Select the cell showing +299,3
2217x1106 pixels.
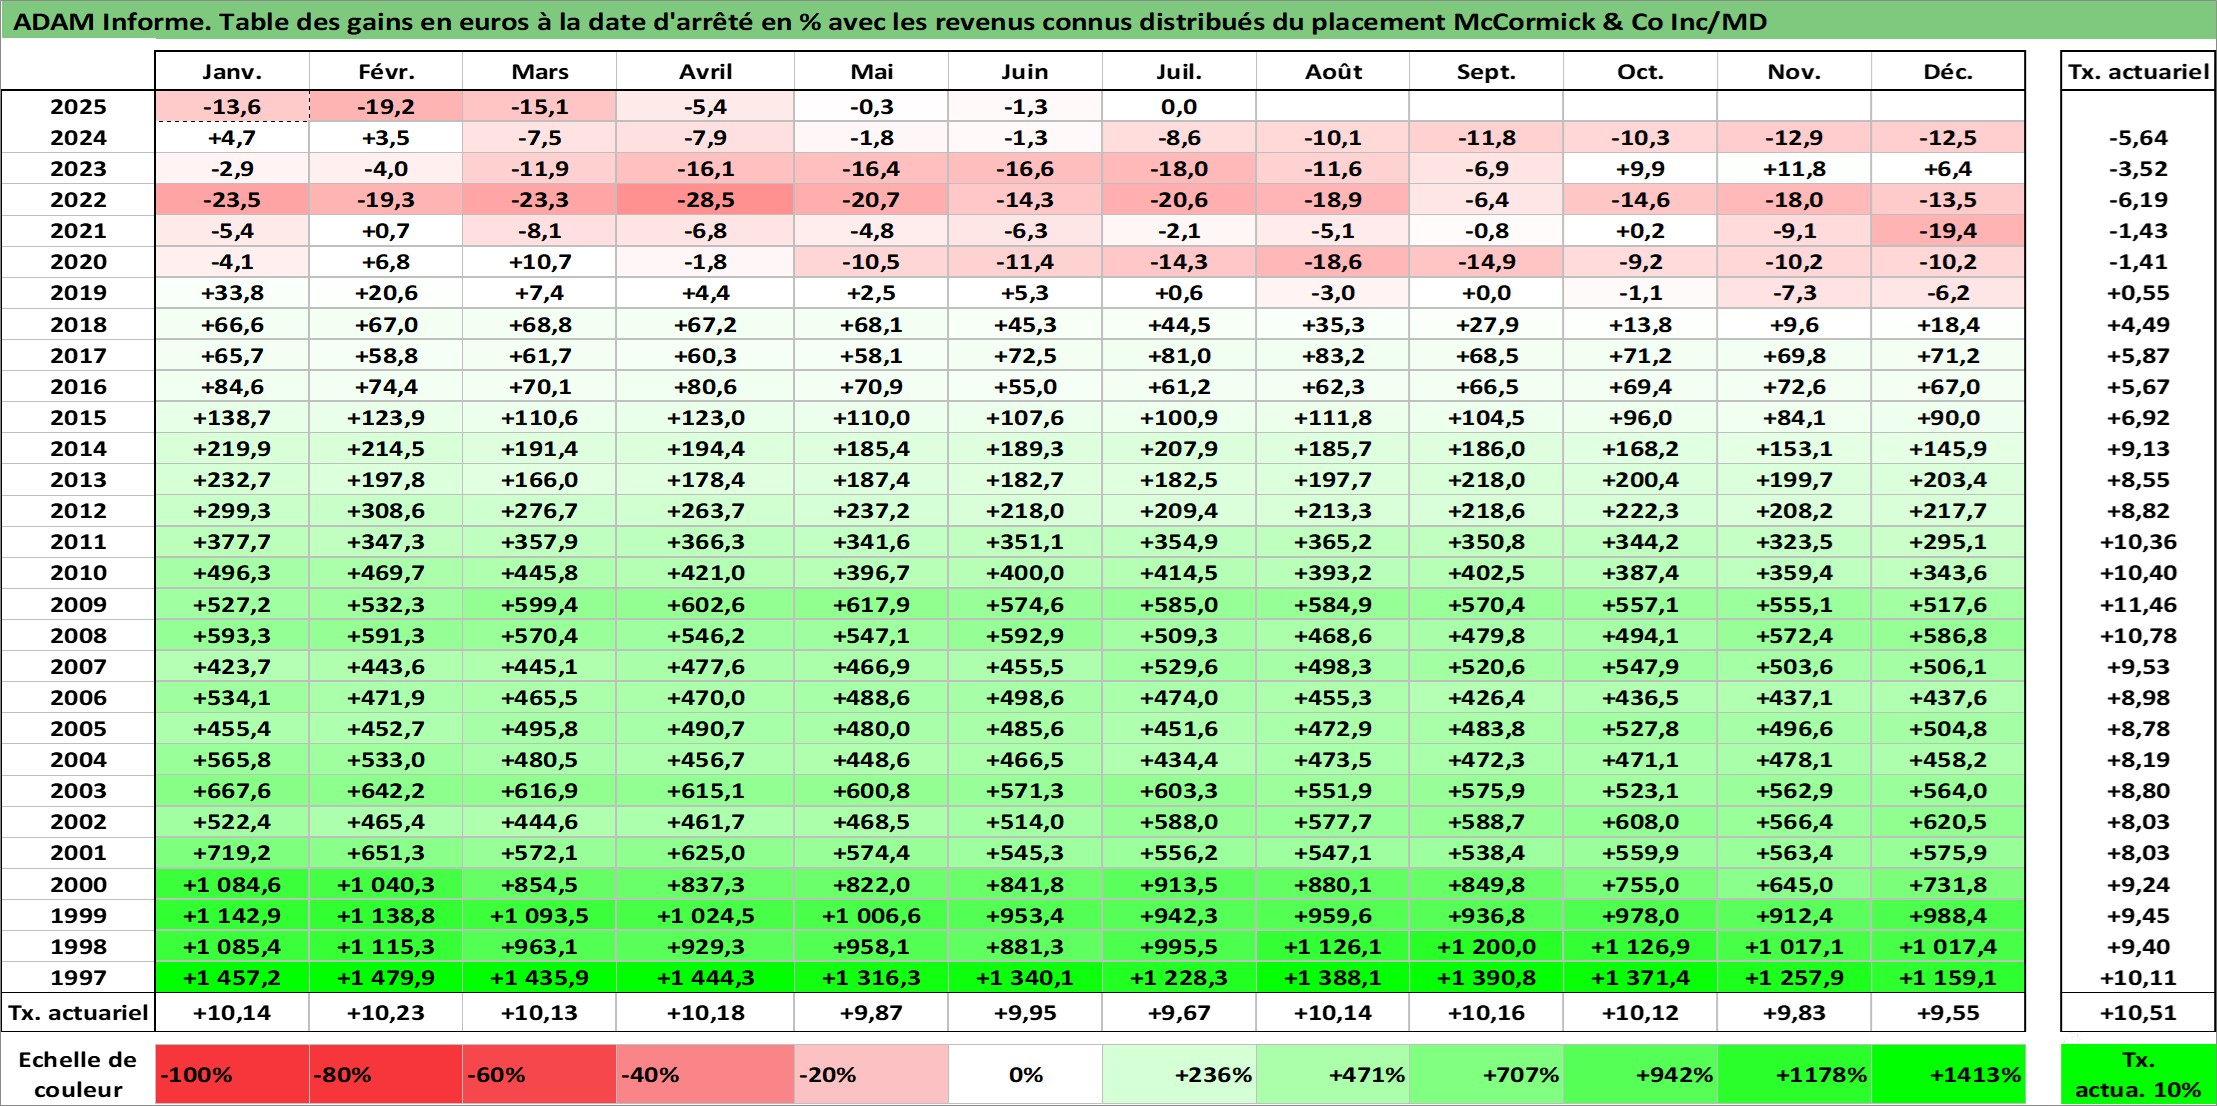232,510
